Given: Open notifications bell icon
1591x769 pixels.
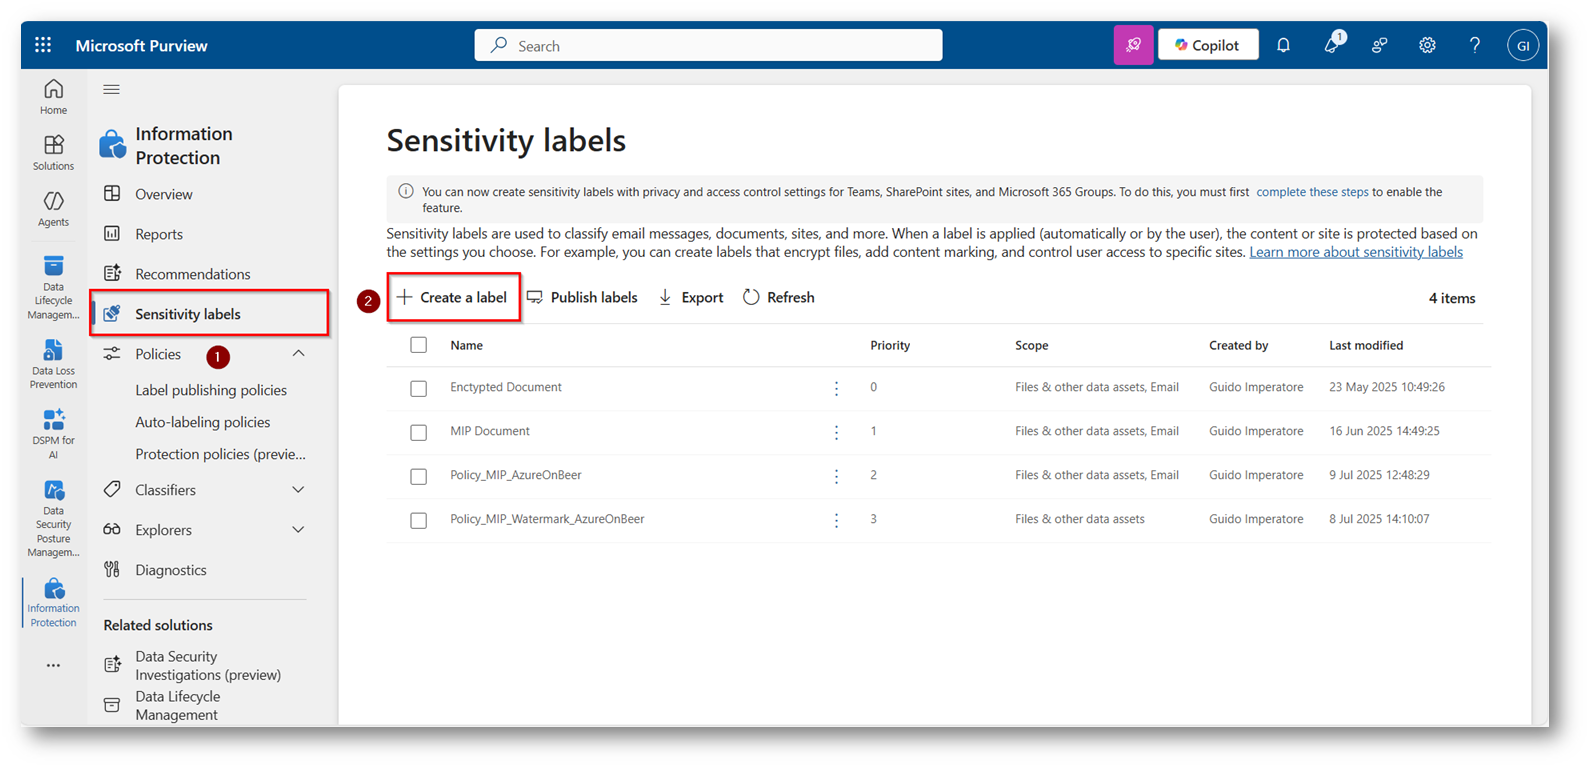Looking at the screenshot, I should coord(1283,45).
